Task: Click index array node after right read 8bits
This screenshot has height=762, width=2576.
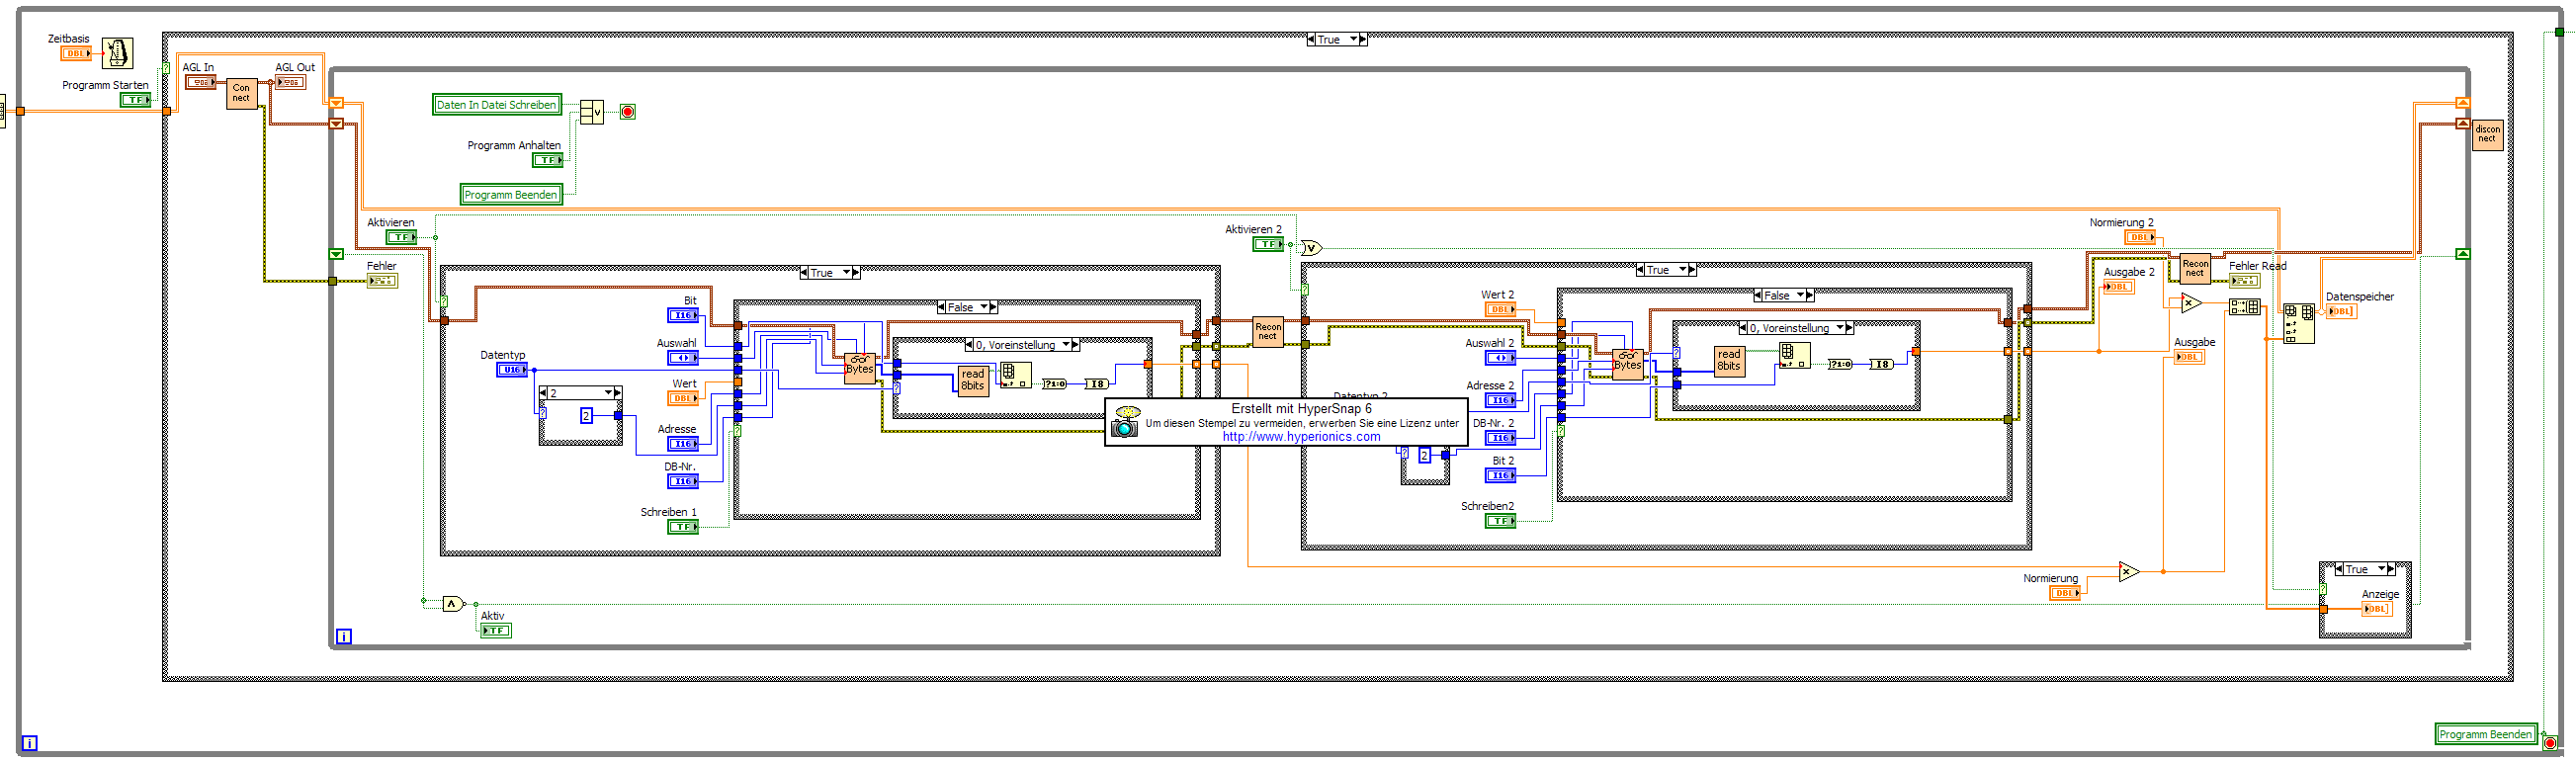Action: tap(1794, 356)
